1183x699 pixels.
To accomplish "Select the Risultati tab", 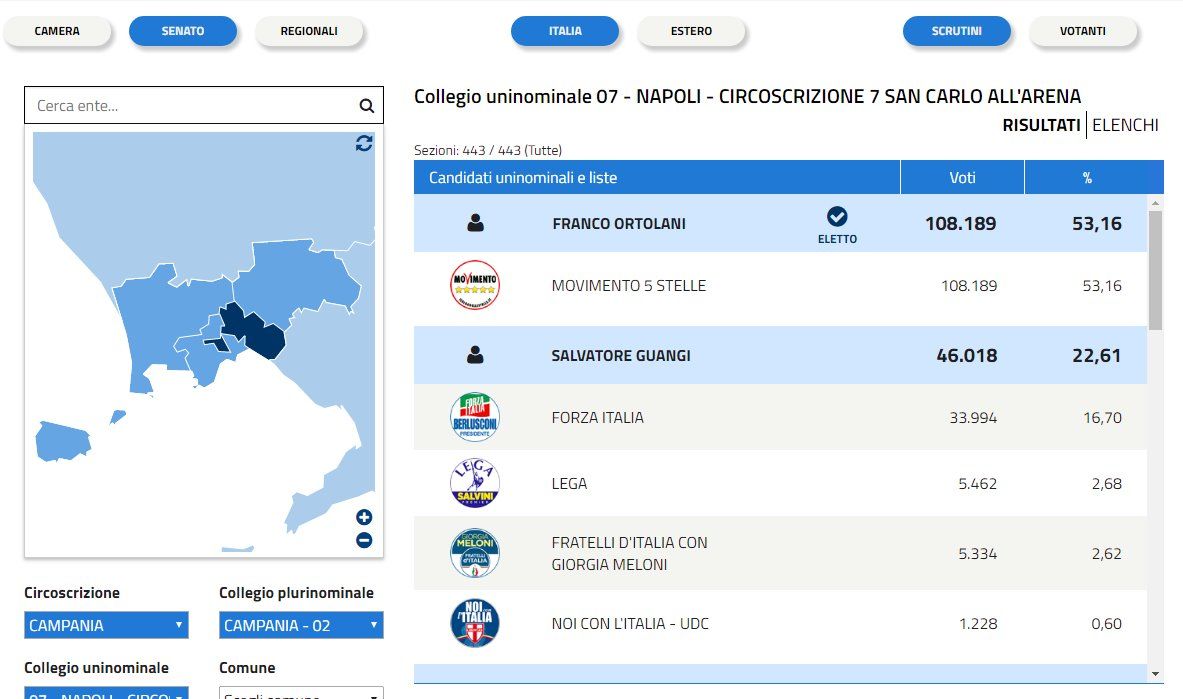I will pyautogui.click(x=1041, y=125).
